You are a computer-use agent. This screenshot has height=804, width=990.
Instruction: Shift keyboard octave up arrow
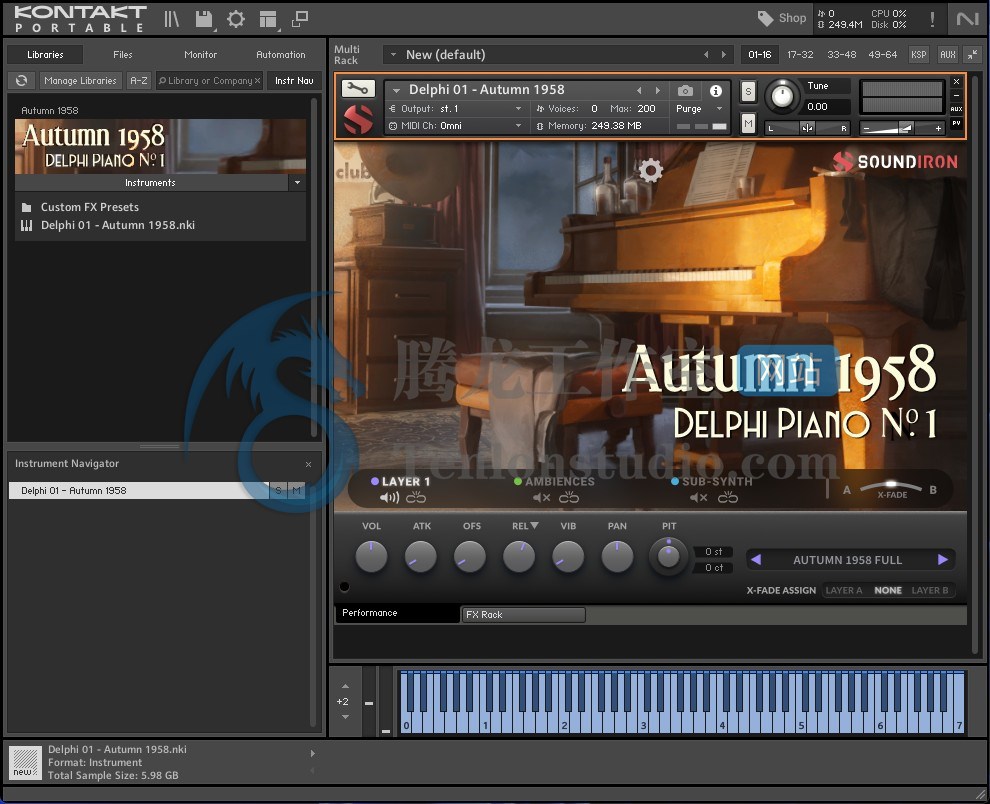tap(345, 686)
